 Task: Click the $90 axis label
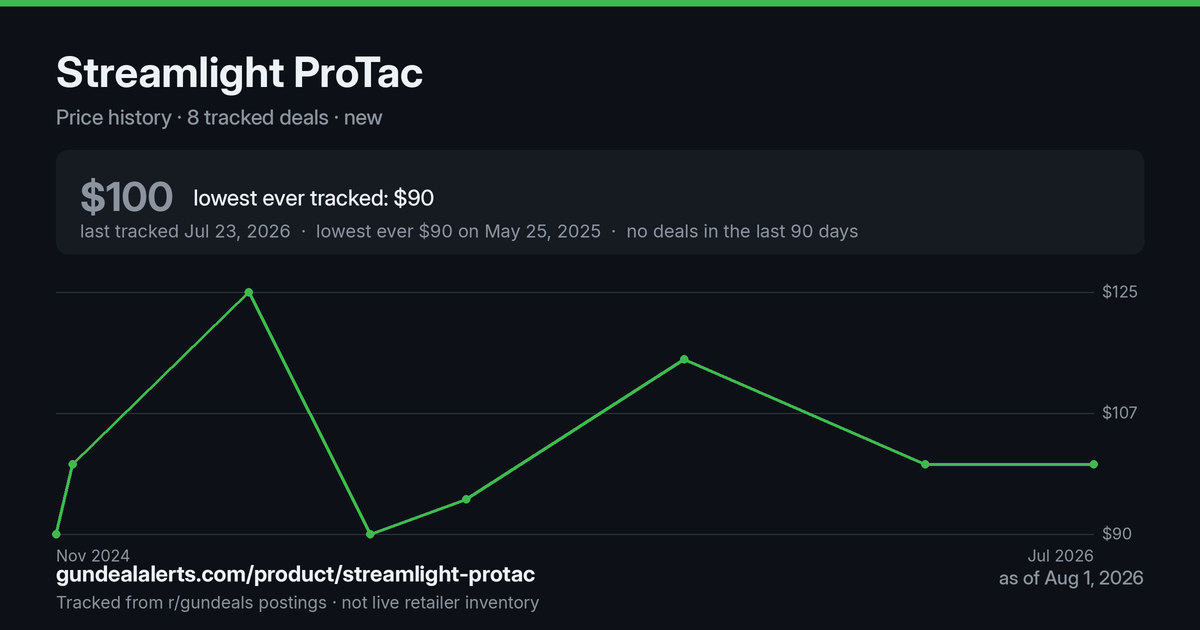[x=1116, y=534]
